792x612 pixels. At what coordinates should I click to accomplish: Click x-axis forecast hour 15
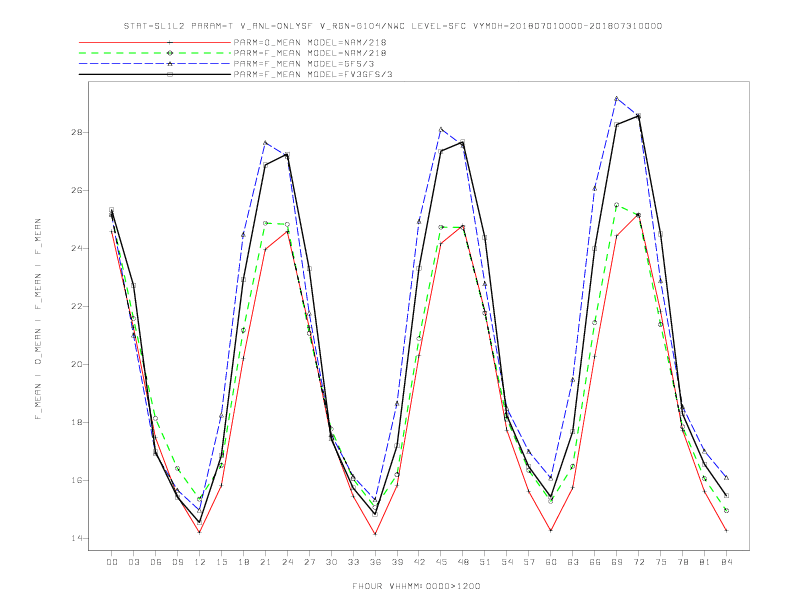pyautogui.click(x=221, y=562)
